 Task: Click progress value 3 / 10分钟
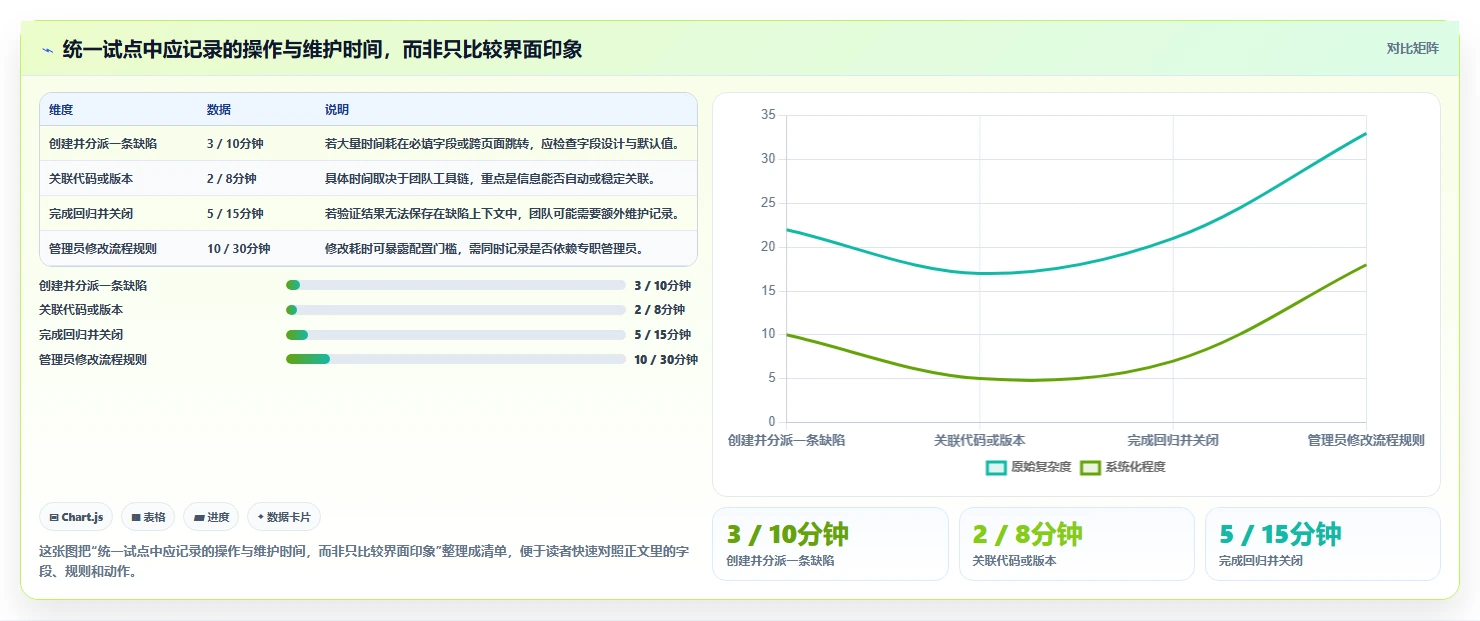point(662,286)
